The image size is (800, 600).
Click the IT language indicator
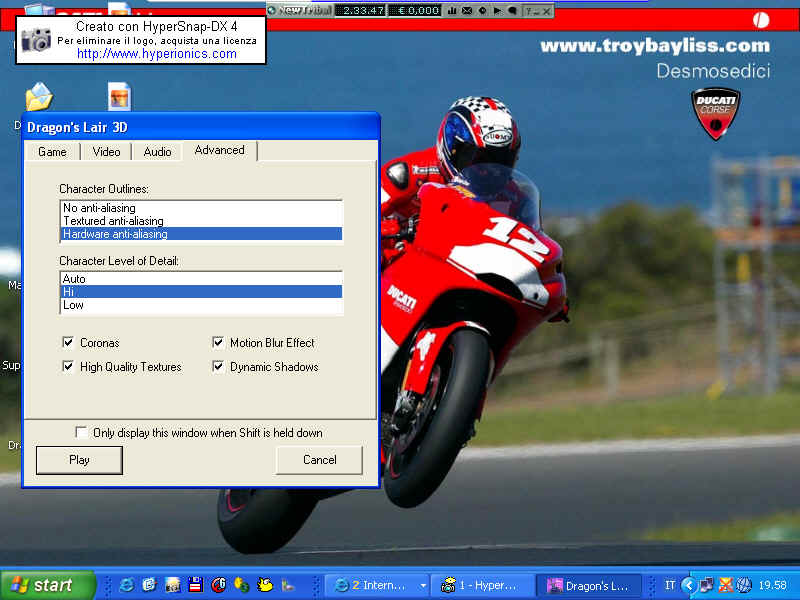(669, 585)
